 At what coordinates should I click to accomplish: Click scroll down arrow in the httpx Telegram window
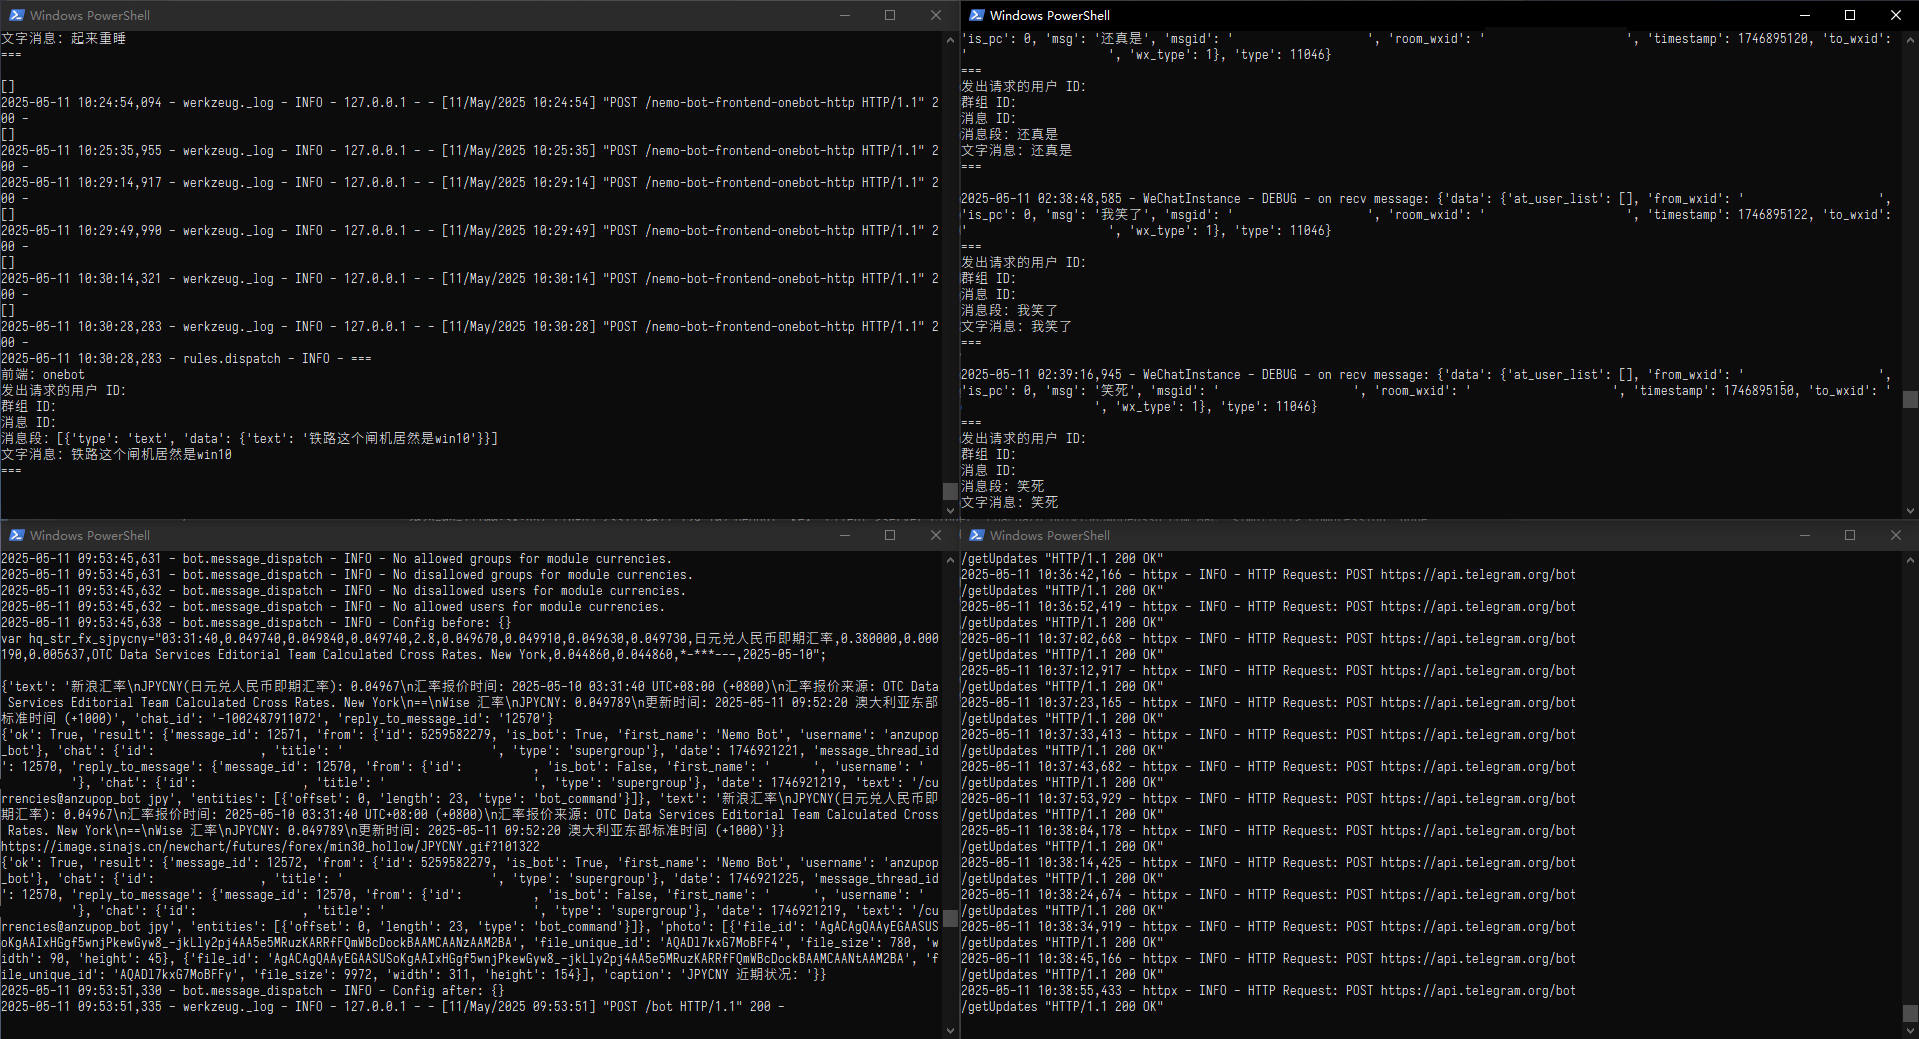[x=1910, y=1030]
